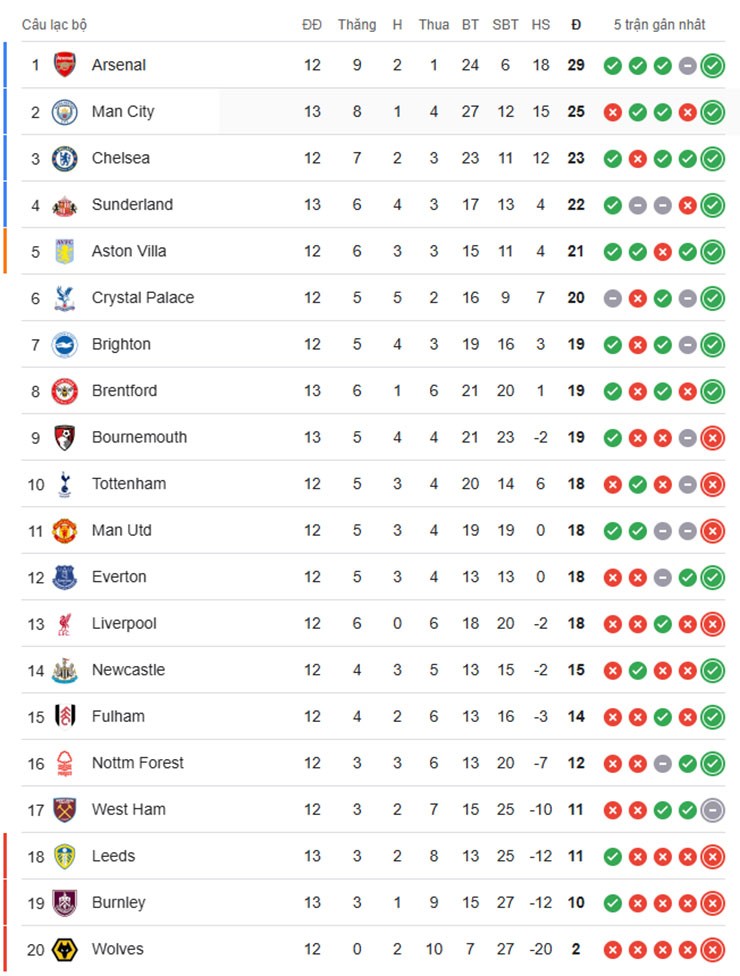Click the Arsenal club crest
Viewport: 740px width, 976px height.
pos(65,65)
